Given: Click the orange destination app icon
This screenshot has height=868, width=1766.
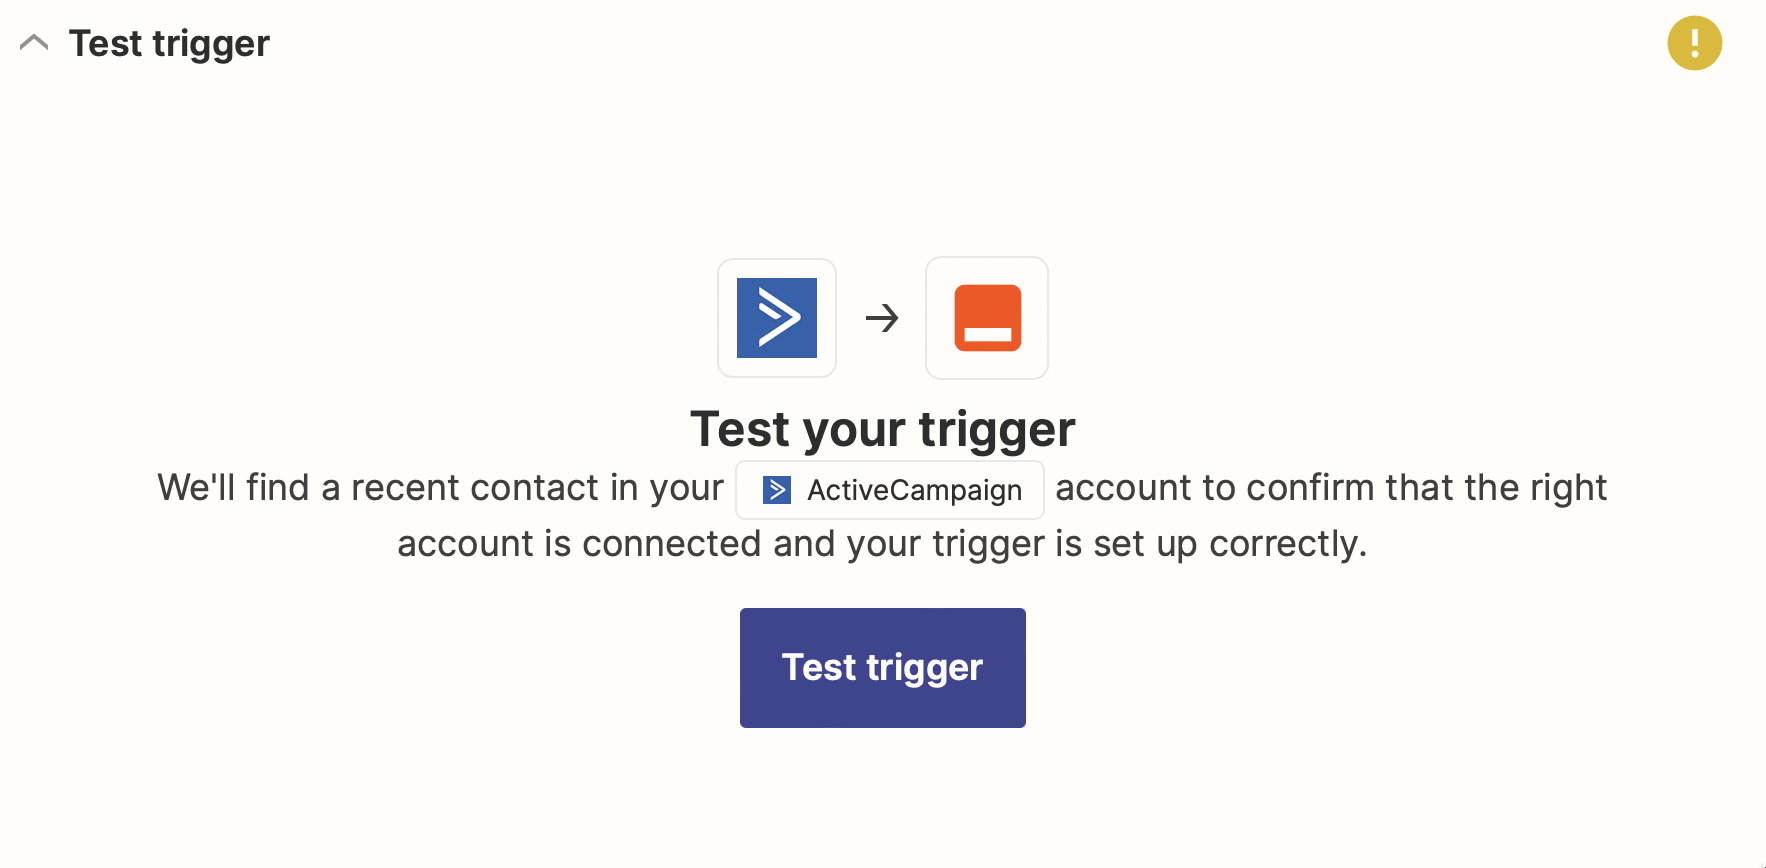Looking at the screenshot, I should [987, 318].
